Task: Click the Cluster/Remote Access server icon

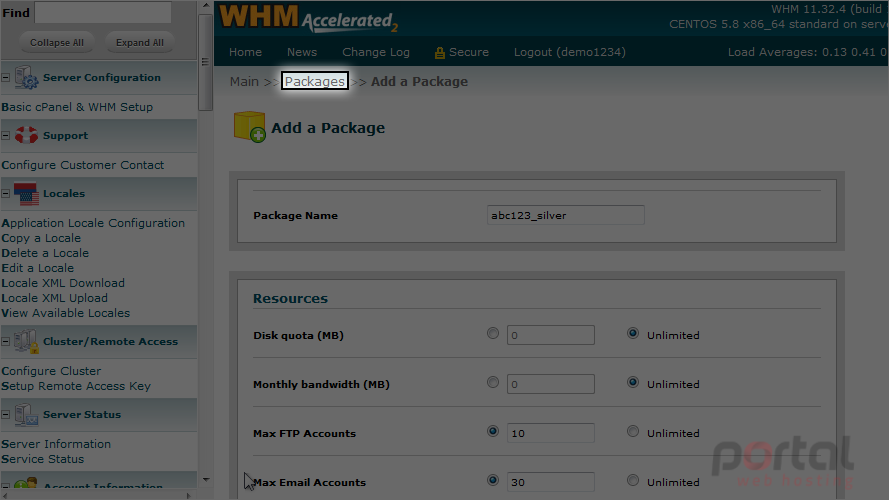Action: (26, 341)
